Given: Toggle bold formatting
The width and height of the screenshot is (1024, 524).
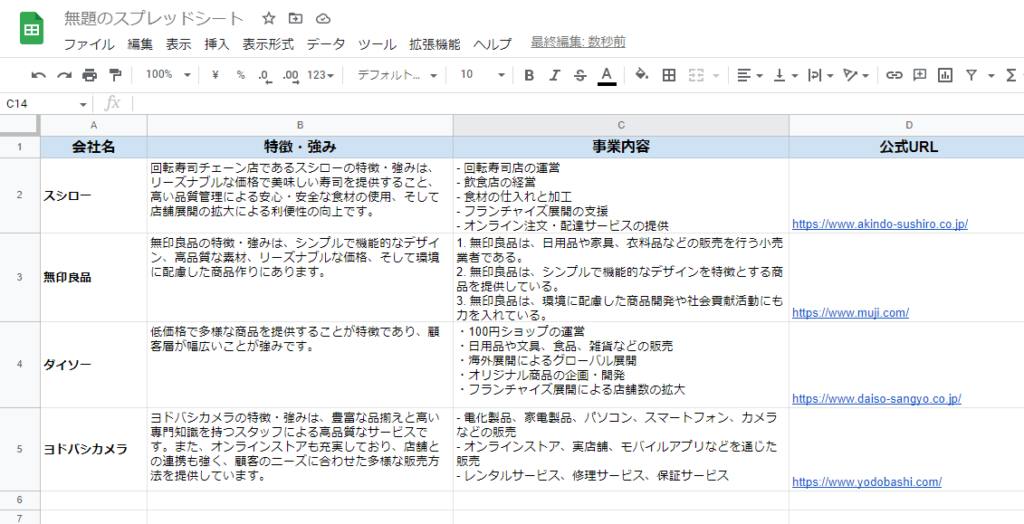Looking at the screenshot, I should coord(529,75).
